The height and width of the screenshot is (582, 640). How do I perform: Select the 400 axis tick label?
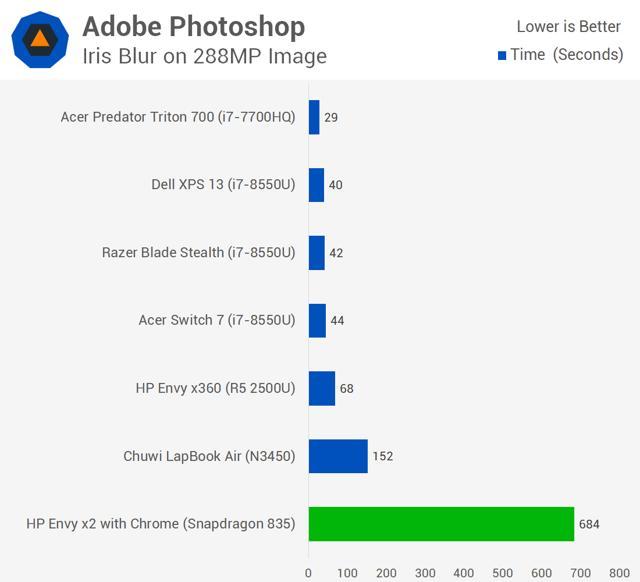click(x=463, y=574)
